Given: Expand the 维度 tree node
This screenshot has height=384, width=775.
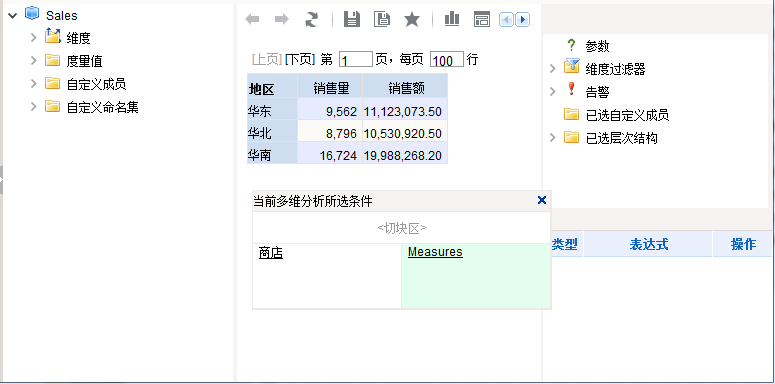Looking at the screenshot, I should pyautogui.click(x=33, y=37).
